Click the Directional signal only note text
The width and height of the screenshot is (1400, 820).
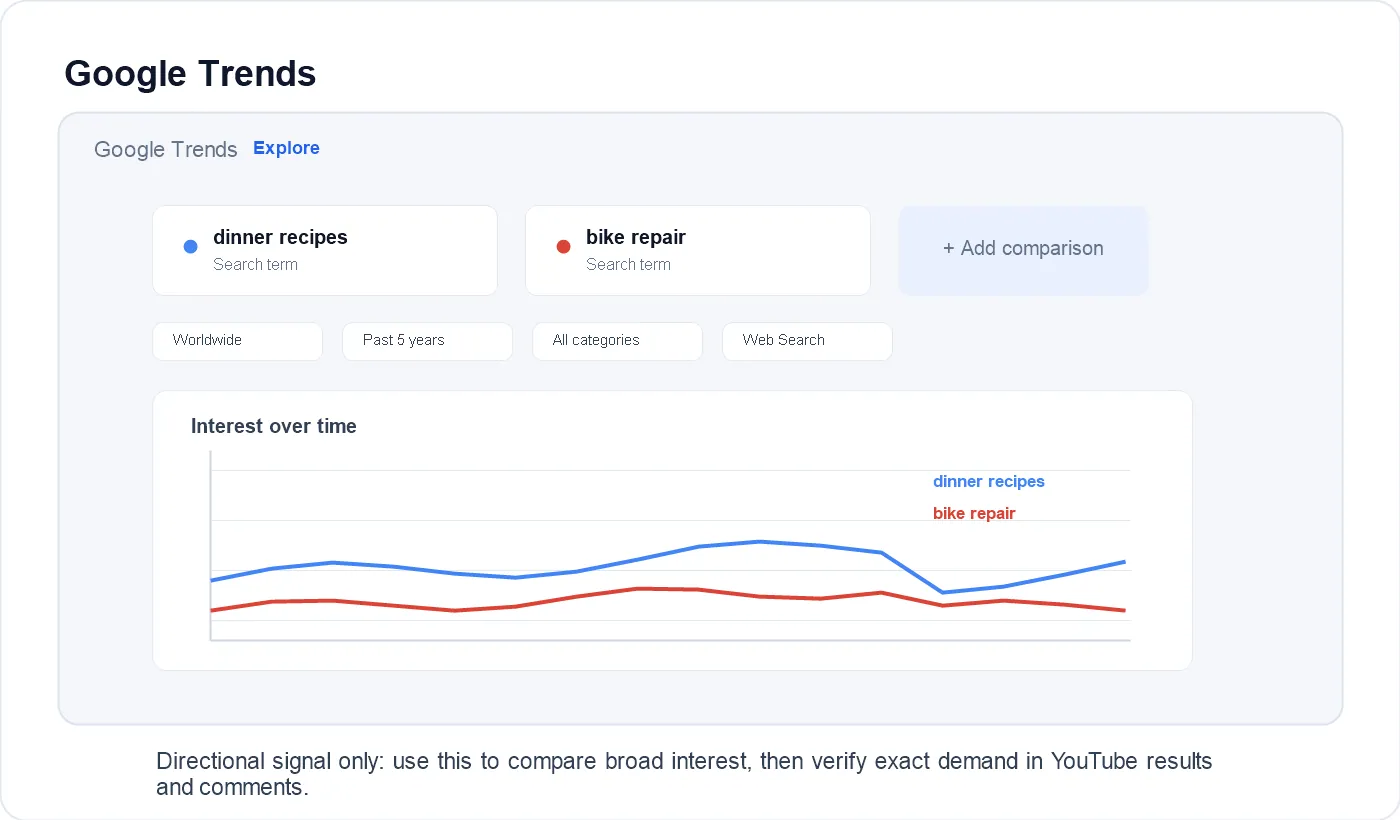684,774
